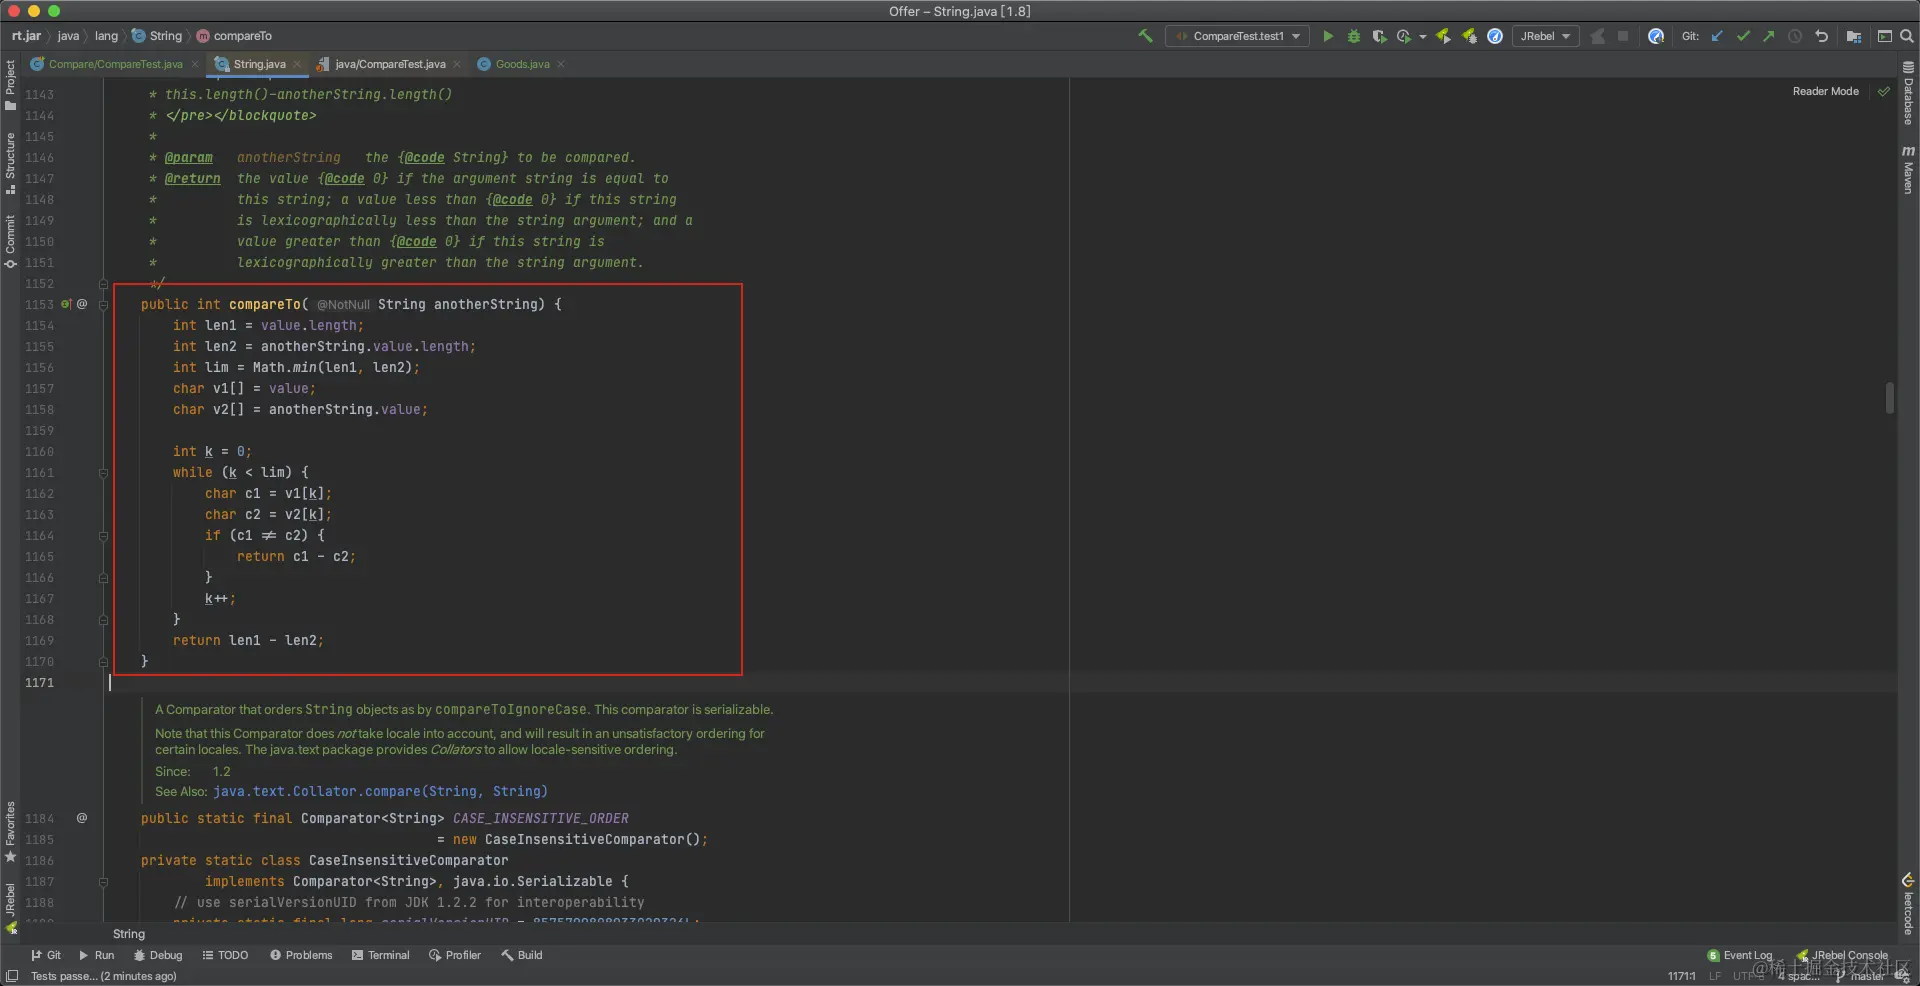The width and height of the screenshot is (1920, 986).
Task: Open the JRebel dropdown in toolbar
Action: [1545, 36]
